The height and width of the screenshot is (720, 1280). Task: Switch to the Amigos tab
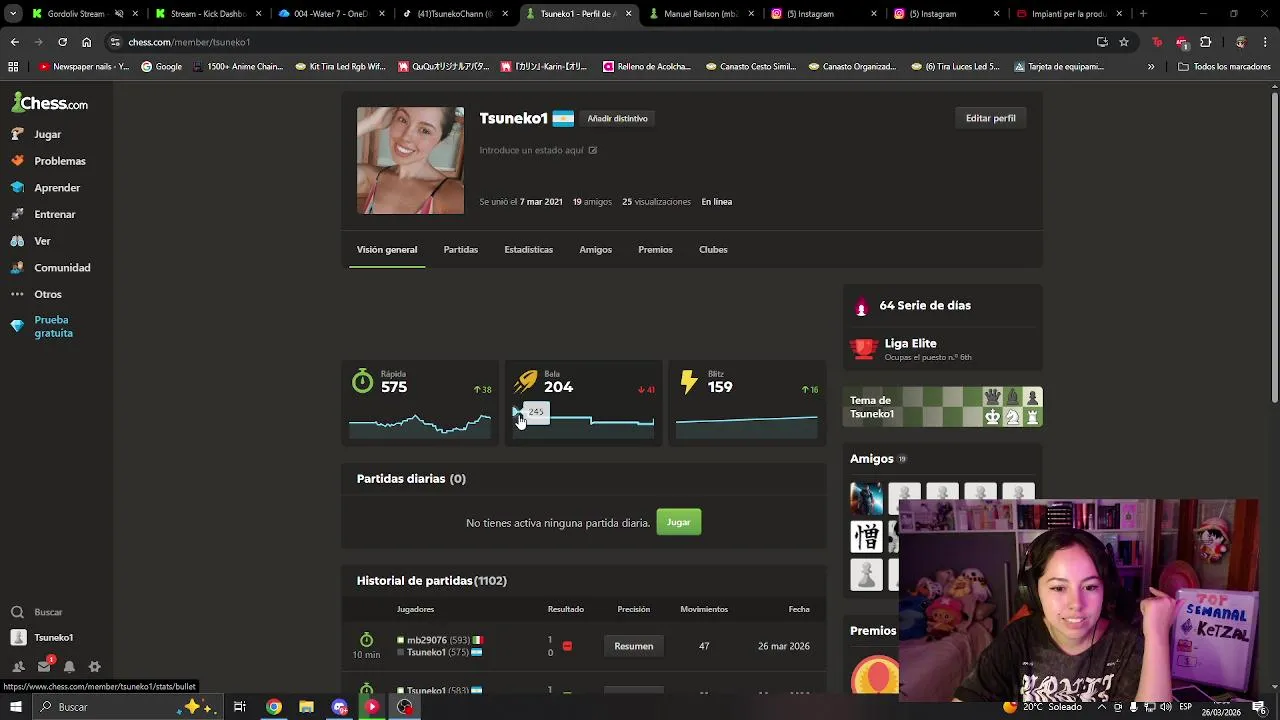pyautogui.click(x=595, y=250)
